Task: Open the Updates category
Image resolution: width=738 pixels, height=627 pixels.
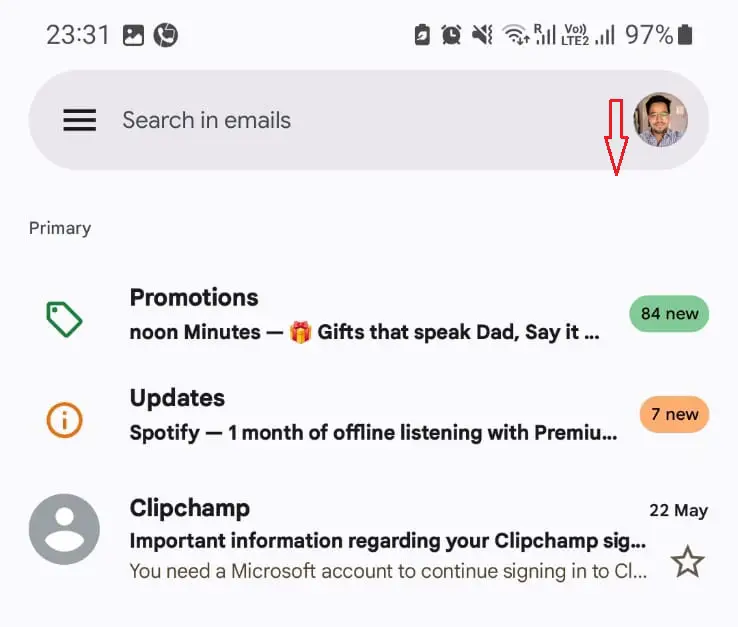Action: 177,398
